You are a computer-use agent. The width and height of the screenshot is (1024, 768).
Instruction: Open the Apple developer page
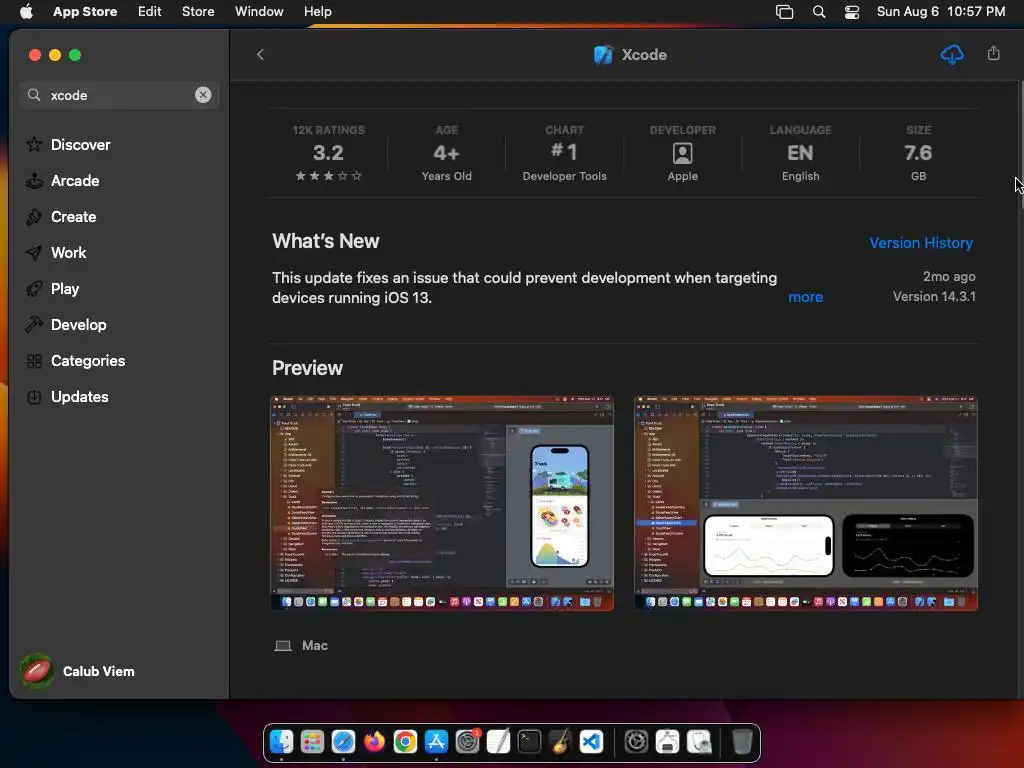[x=682, y=153]
